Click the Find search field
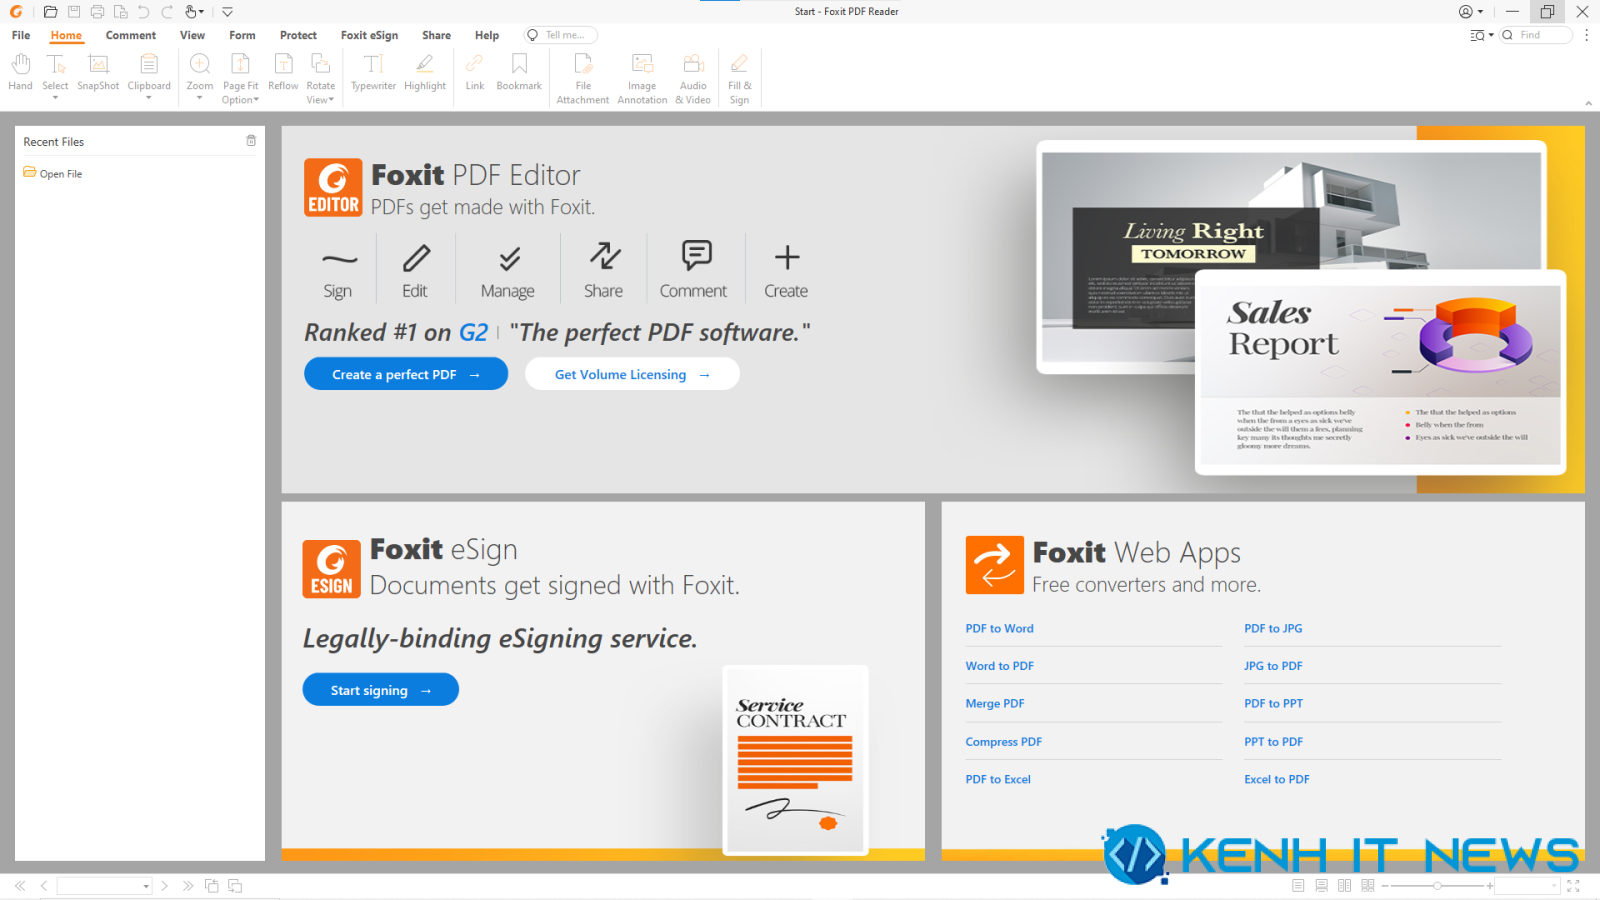Screen dimensions: 1600x900 [x=1536, y=35]
